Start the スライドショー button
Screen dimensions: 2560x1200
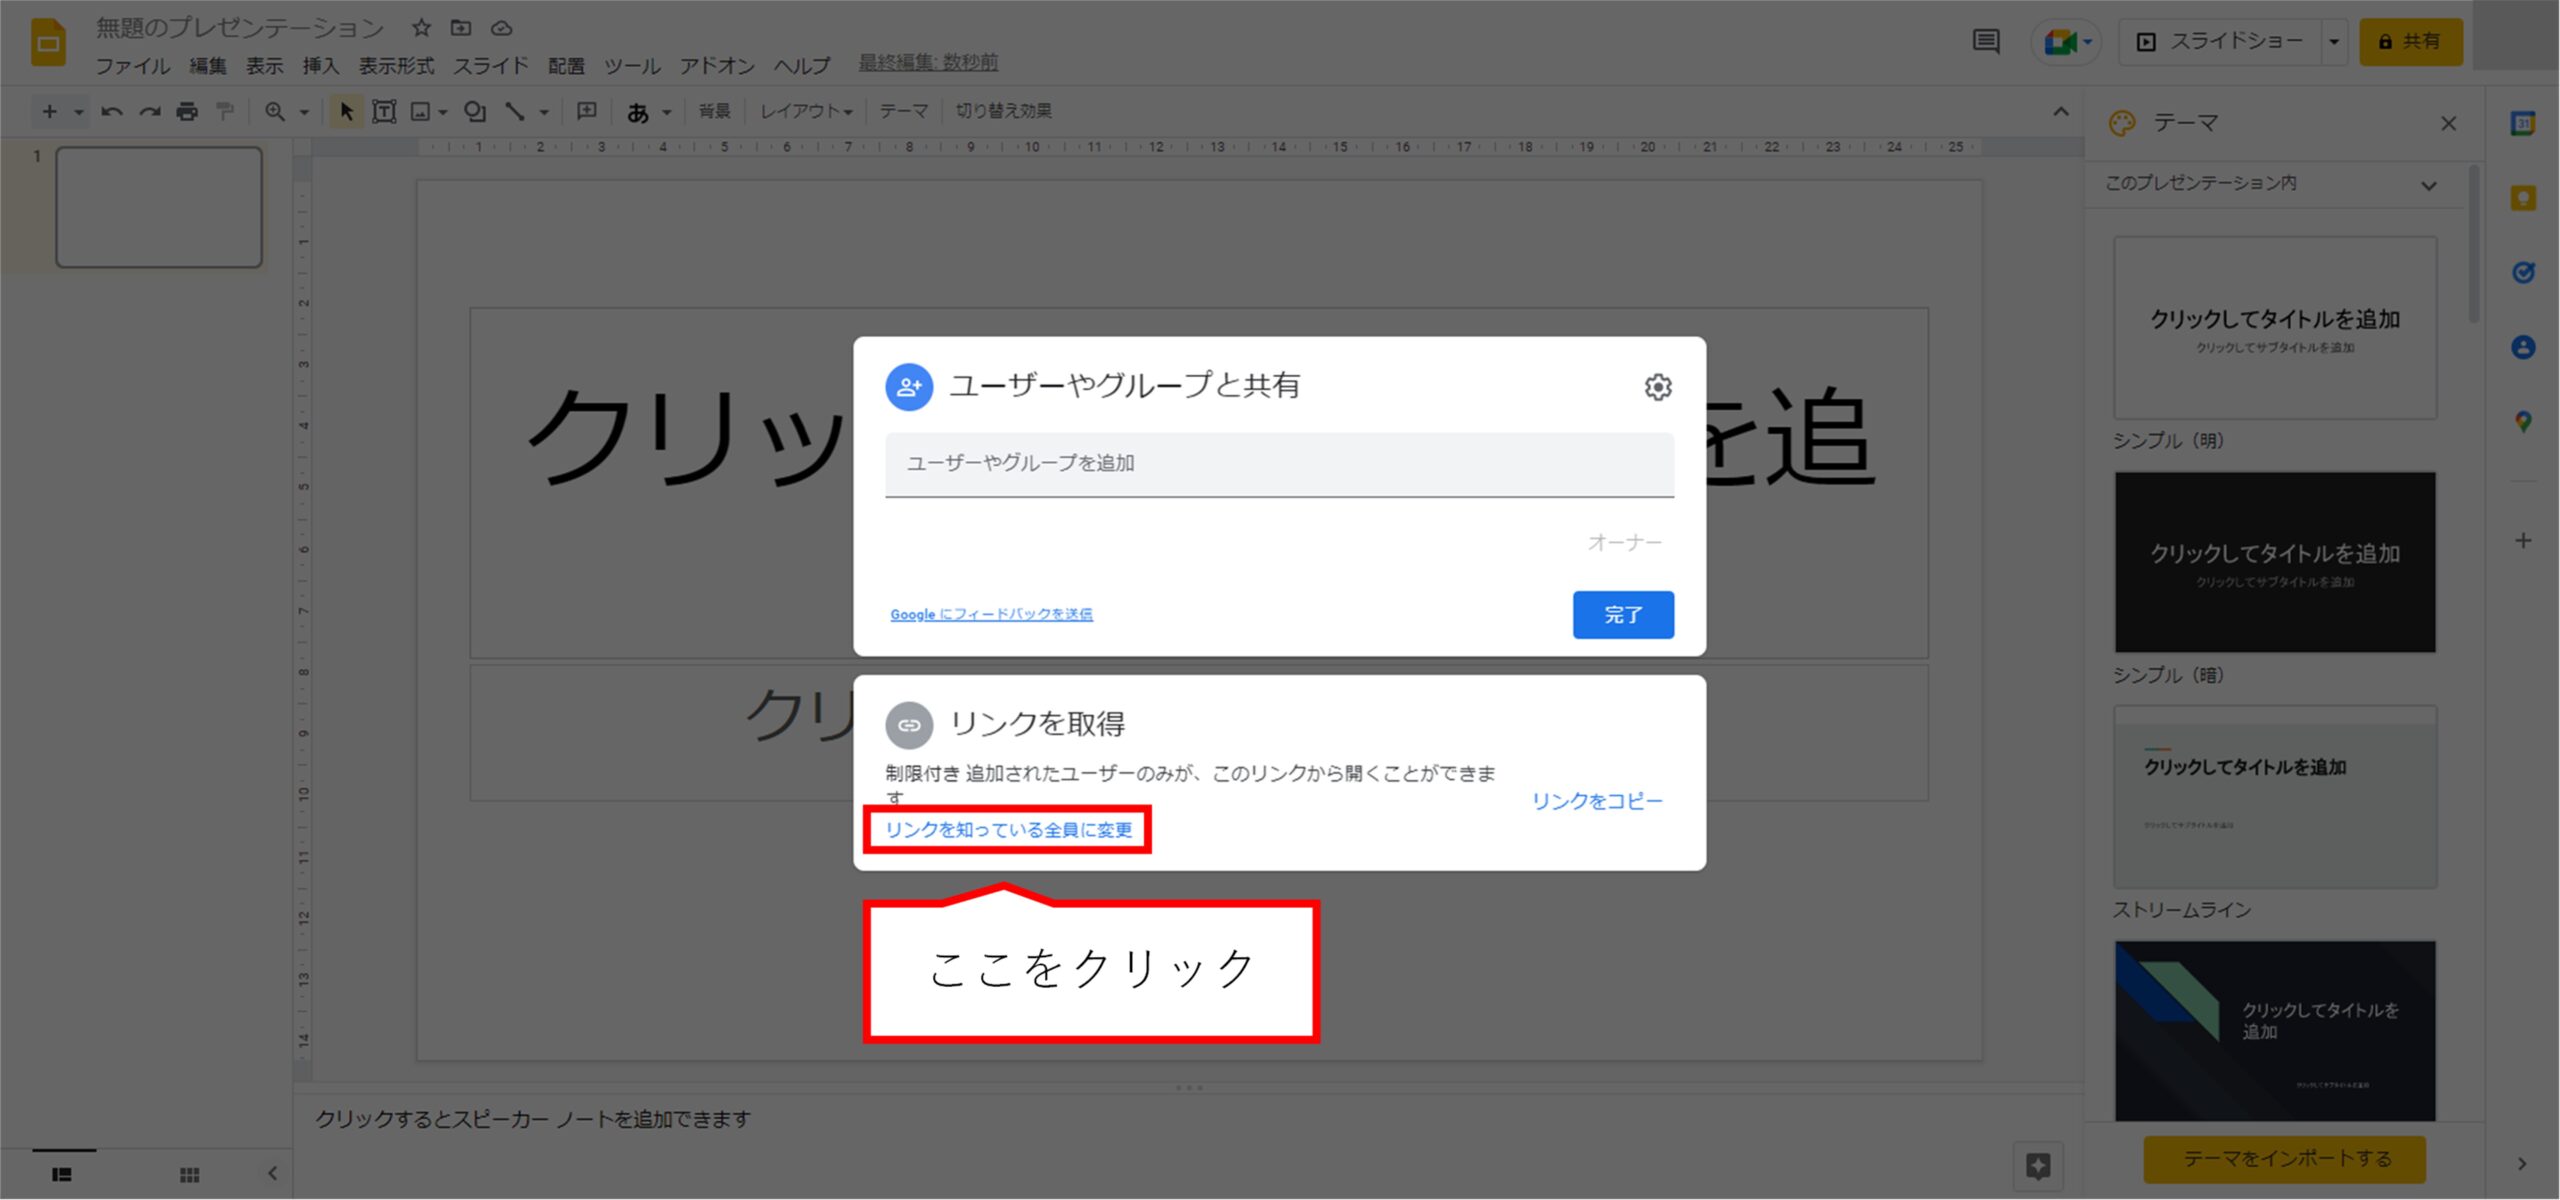coord(2220,42)
